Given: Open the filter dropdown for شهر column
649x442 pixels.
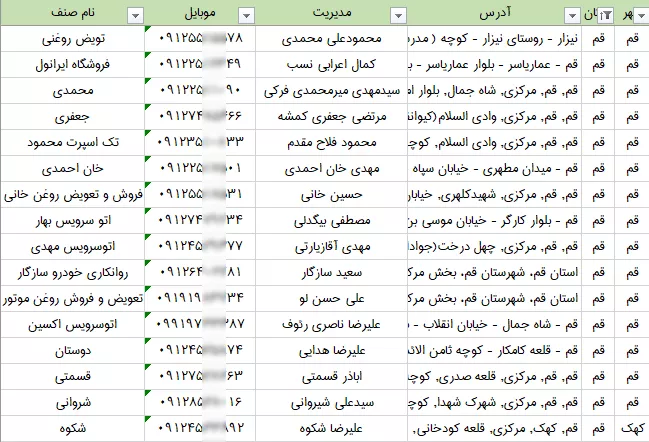Looking at the screenshot, I should point(642,16).
